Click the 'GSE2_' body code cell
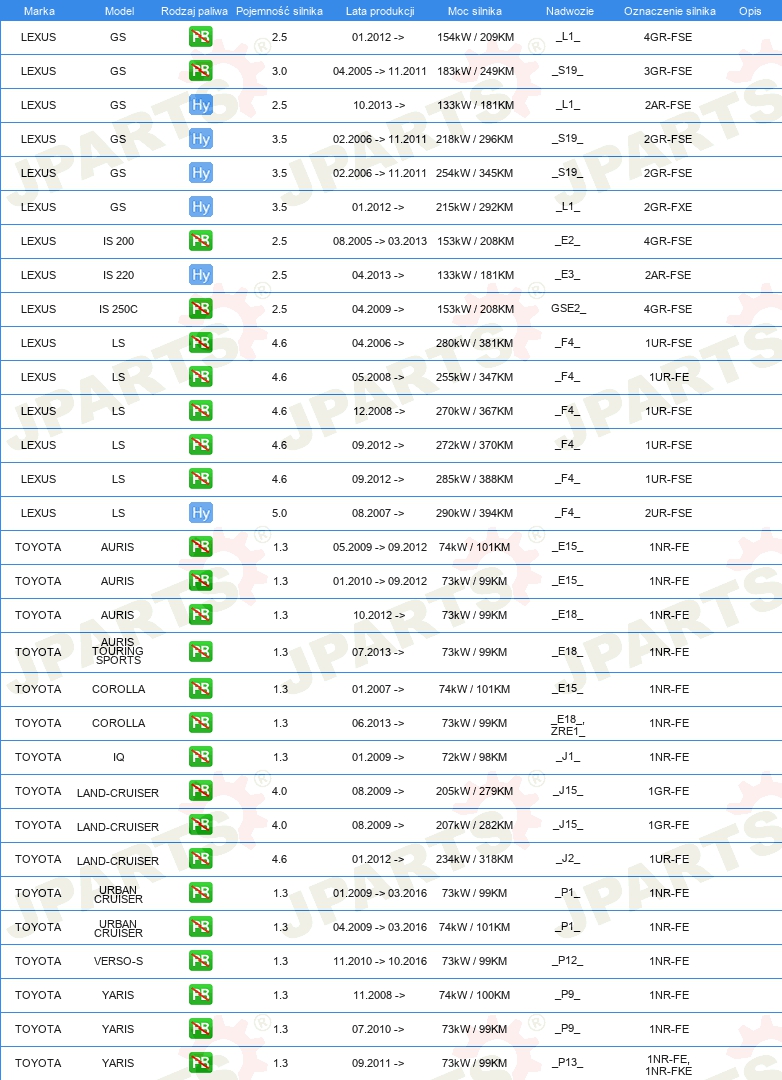The image size is (782, 1080). pyautogui.click(x=568, y=309)
